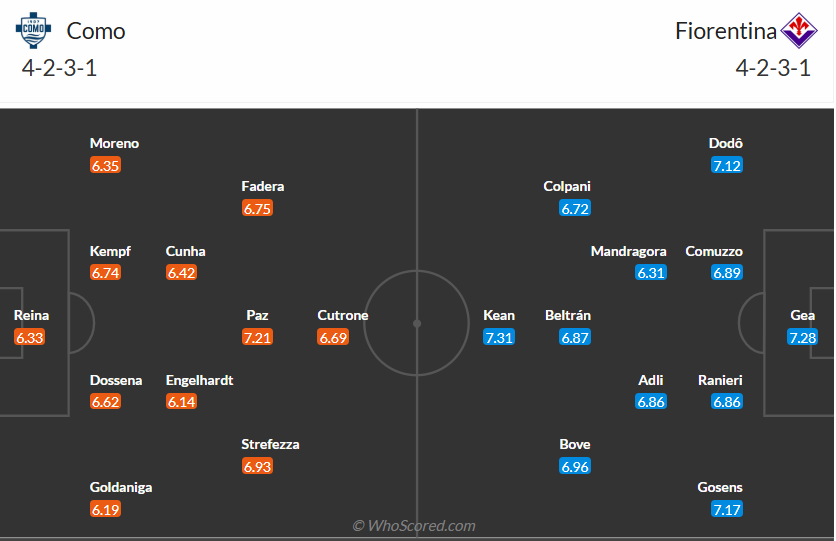836x541 pixels.
Task: Select Fiorentina striker Kean
Action: 499,315
